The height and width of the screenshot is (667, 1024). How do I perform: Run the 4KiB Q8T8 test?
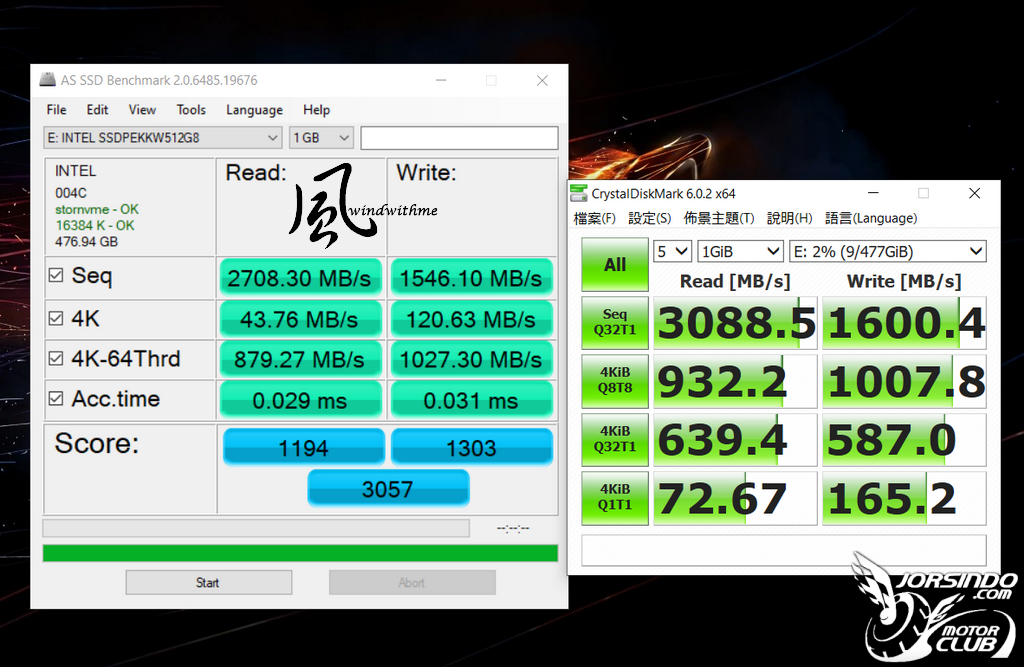coord(615,381)
